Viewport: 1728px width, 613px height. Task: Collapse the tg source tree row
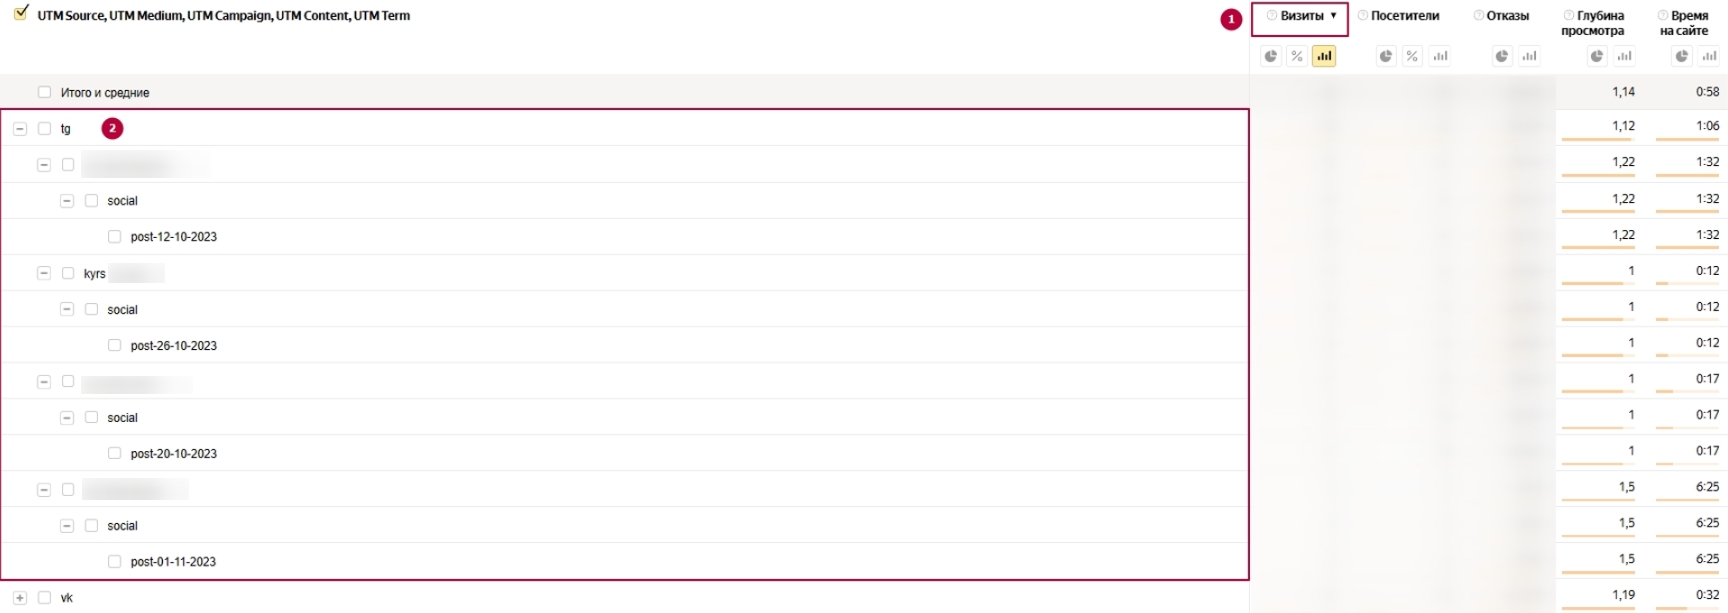[x=20, y=128]
